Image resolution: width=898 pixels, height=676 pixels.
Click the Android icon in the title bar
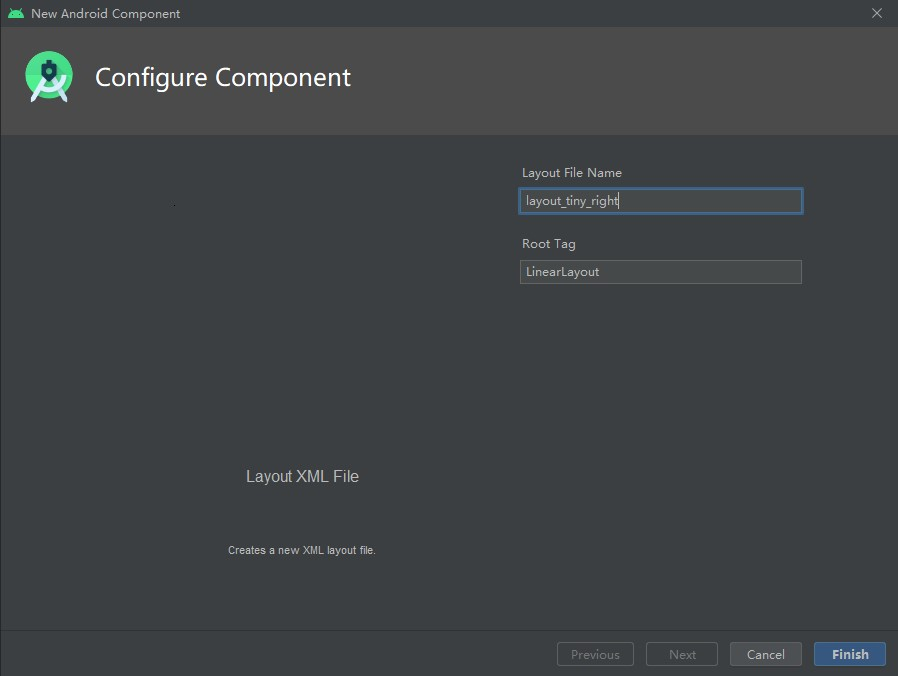[15, 14]
